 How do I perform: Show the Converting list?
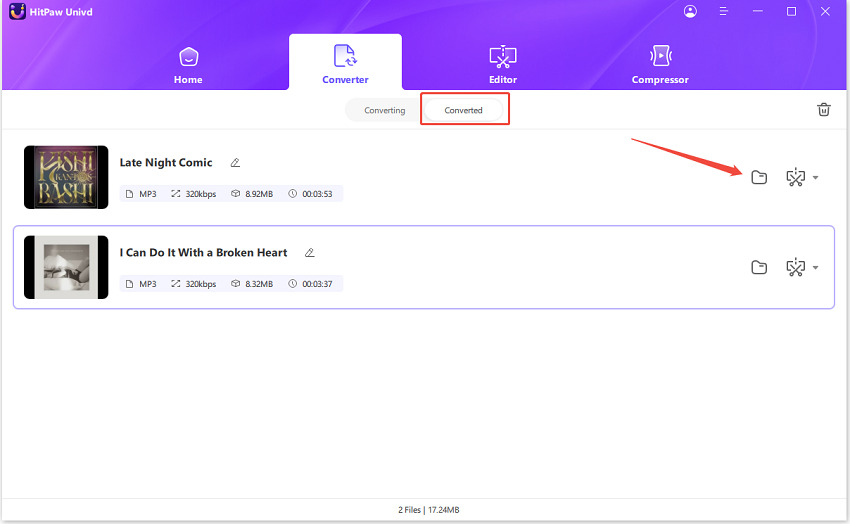384,110
